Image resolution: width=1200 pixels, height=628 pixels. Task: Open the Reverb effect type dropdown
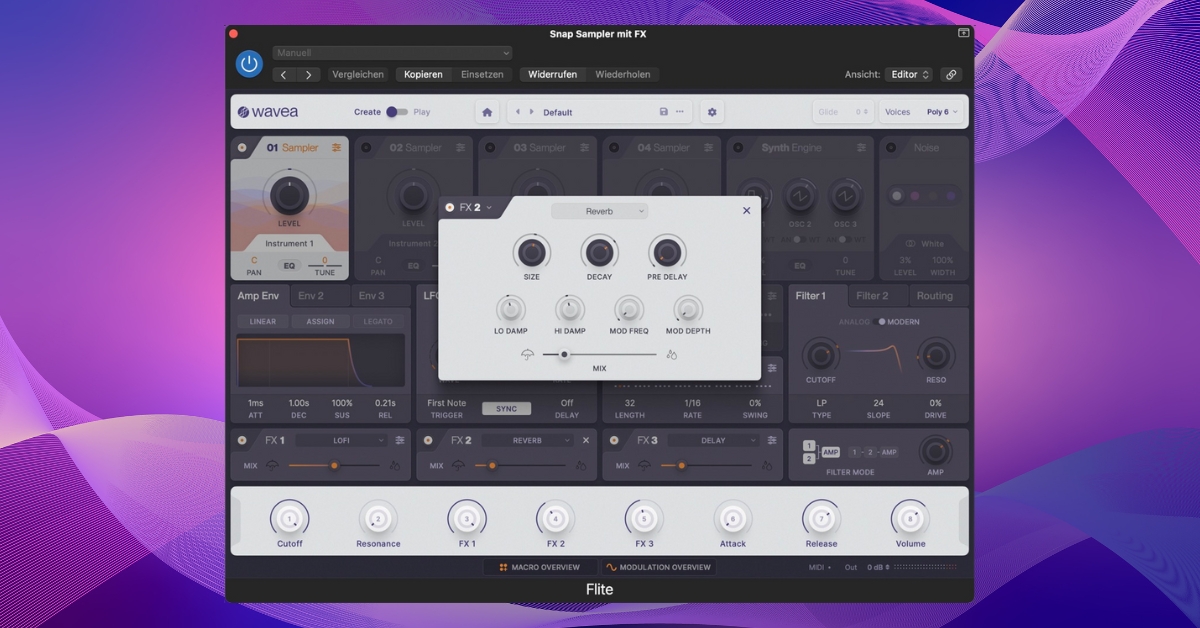coord(599,211)
